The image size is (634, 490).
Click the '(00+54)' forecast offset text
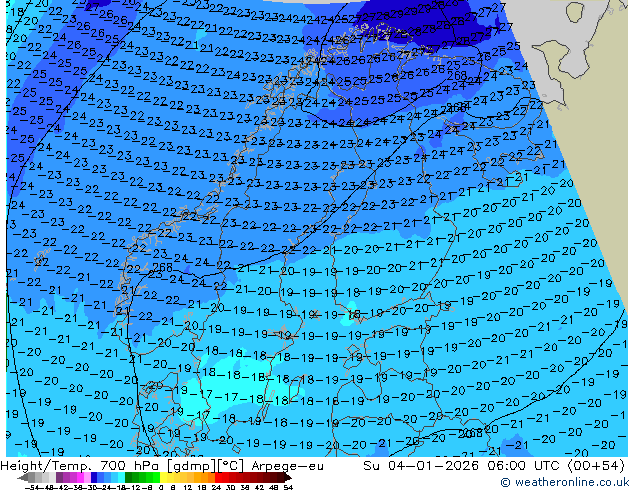coord(596,466)
